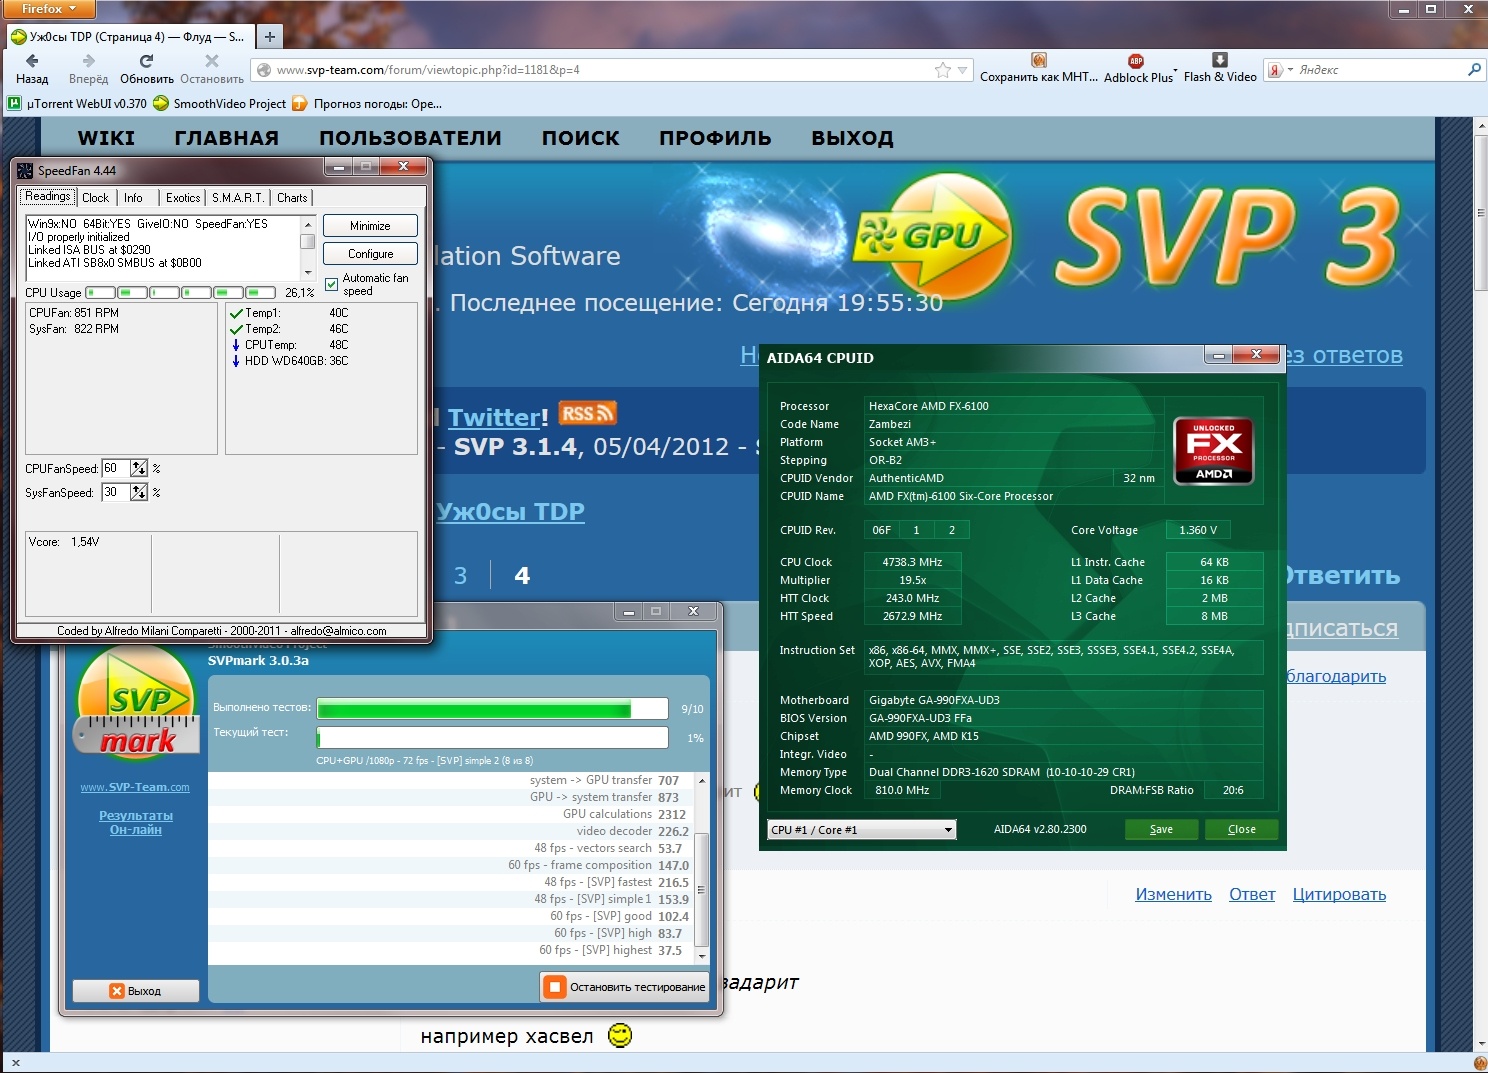This screenshot has height=1073, width=1488.
Task: Click the Save as MHT toolbar icon
Action: [1038, 60]
